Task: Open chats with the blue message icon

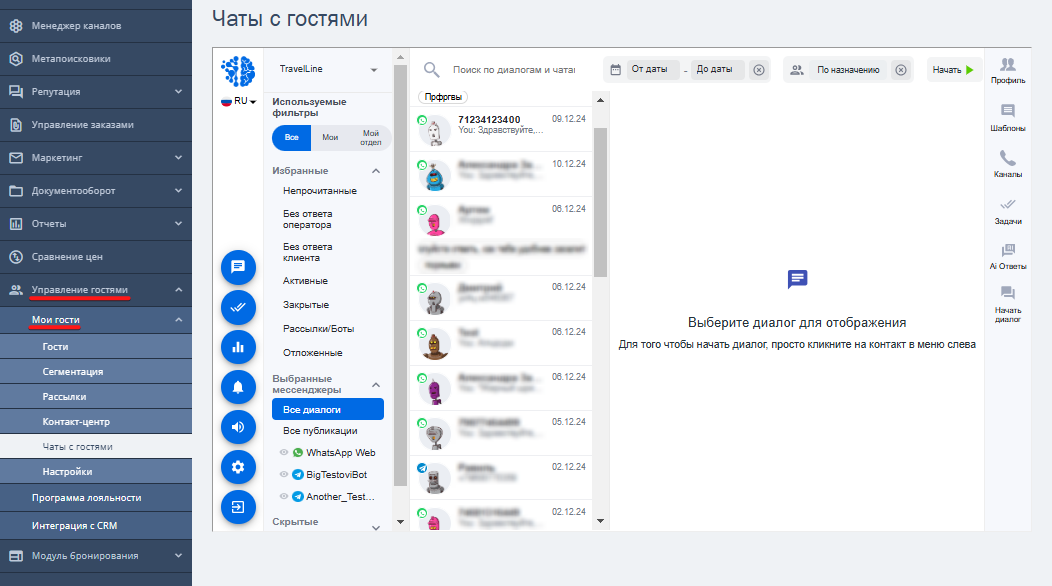Action: click(238, 267)
